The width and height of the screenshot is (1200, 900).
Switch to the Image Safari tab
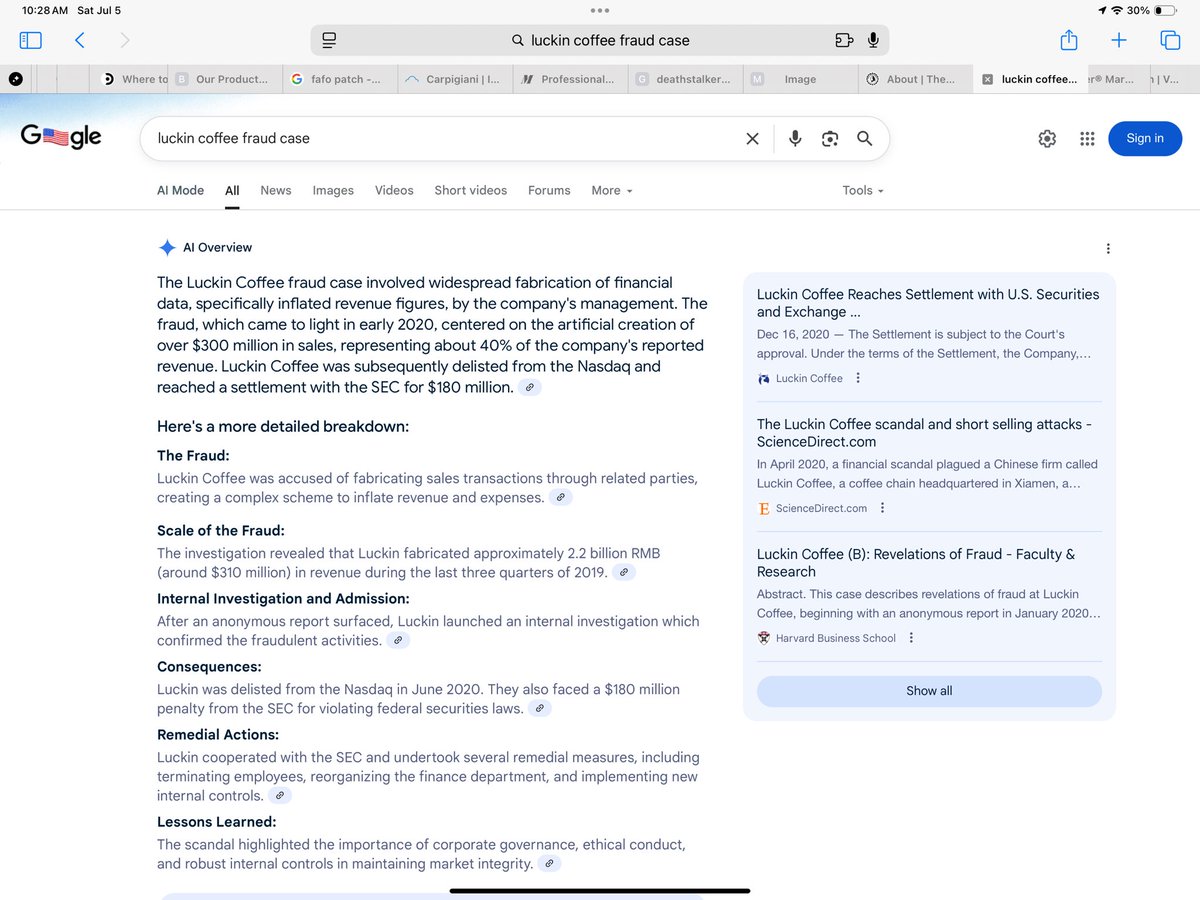click(800, 79)
